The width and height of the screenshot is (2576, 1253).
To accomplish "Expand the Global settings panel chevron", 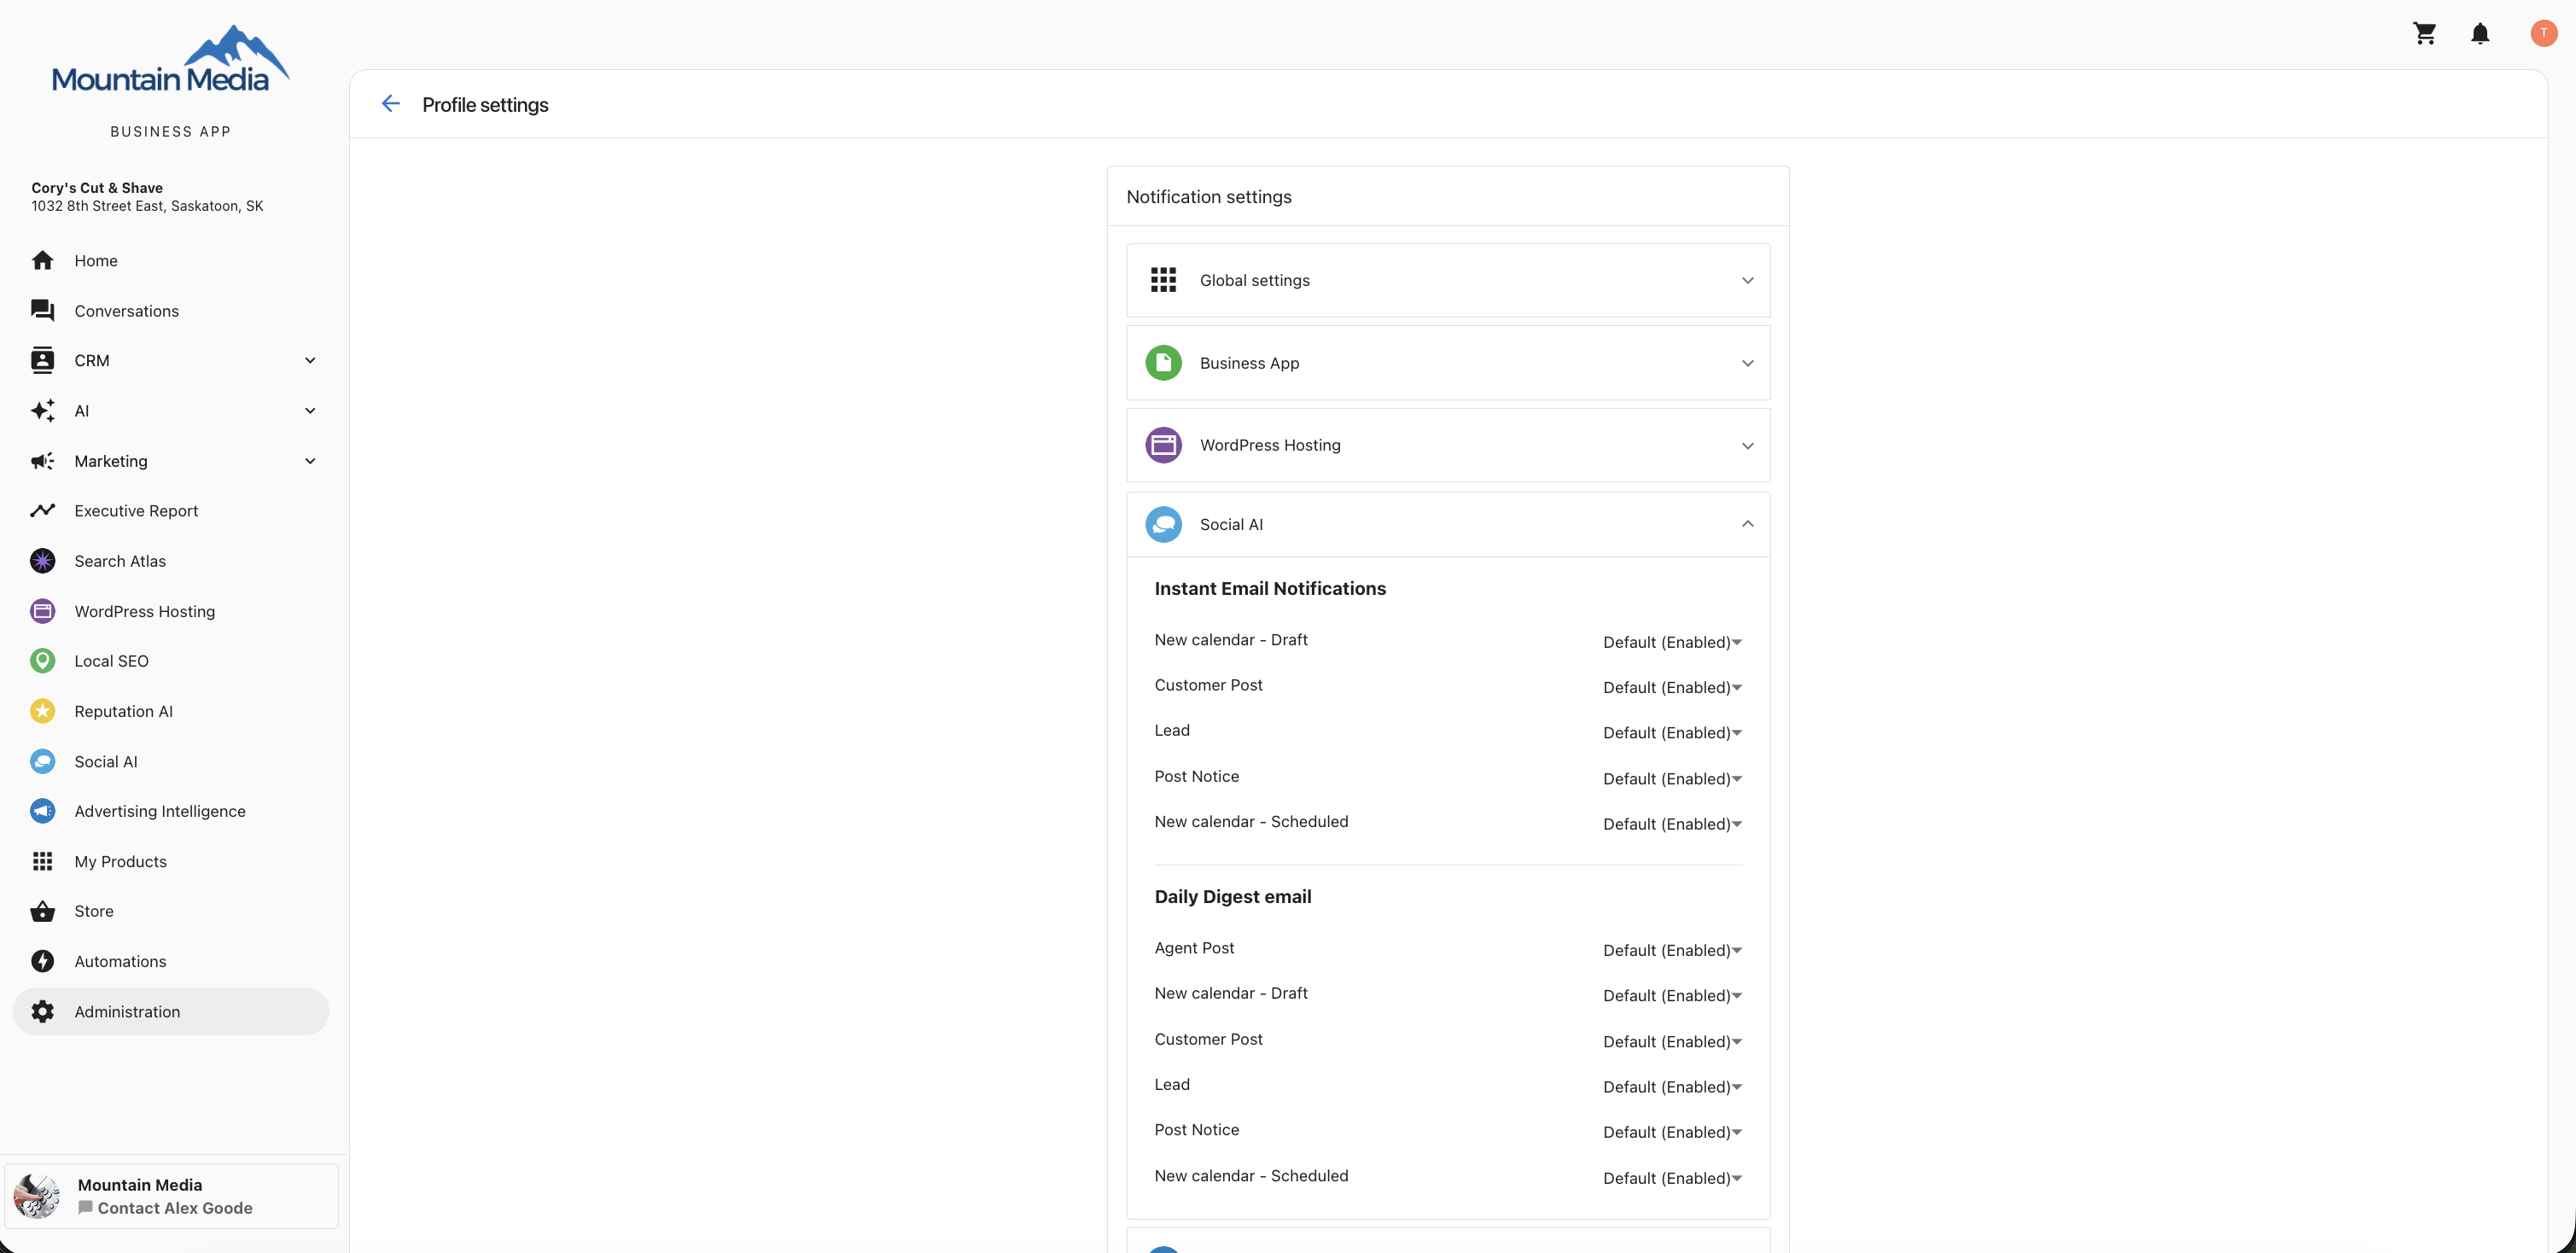I will coord(1747,280).
